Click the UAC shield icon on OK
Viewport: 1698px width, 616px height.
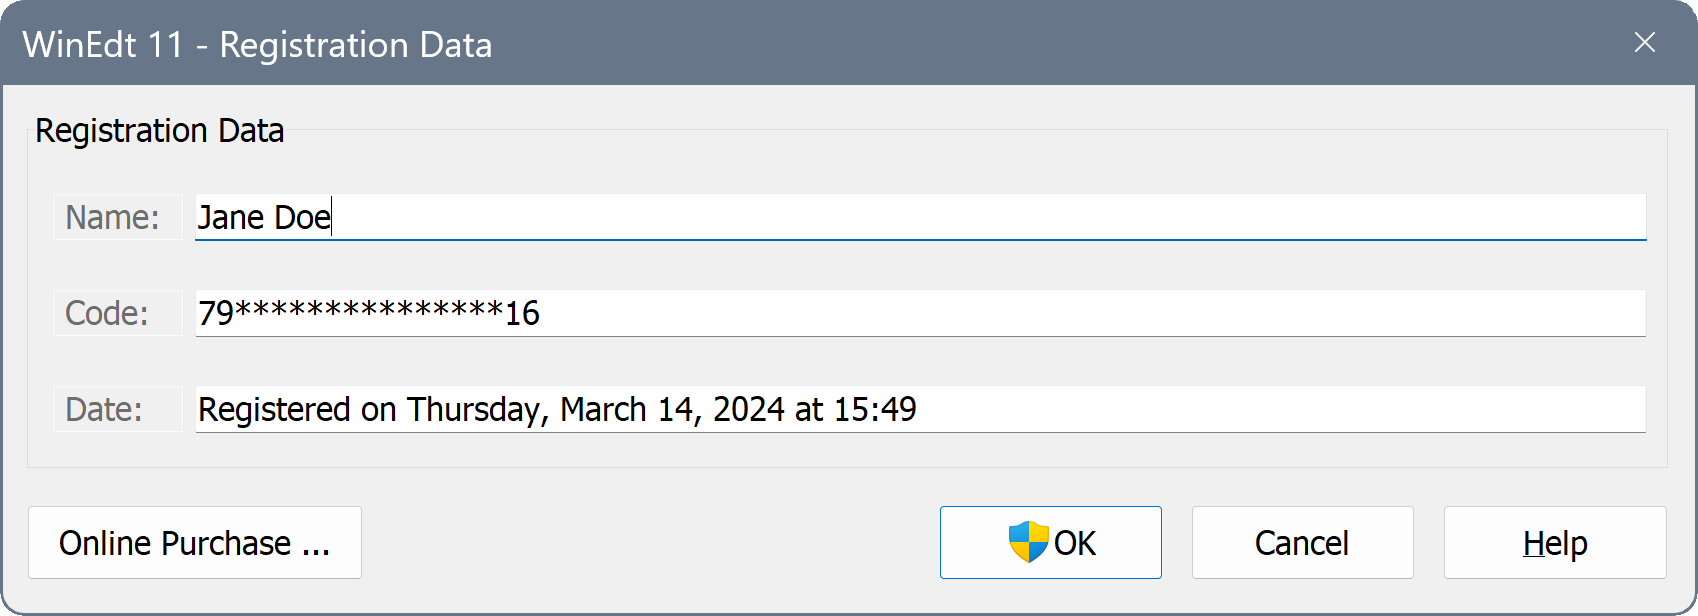tap(1028, 542)
